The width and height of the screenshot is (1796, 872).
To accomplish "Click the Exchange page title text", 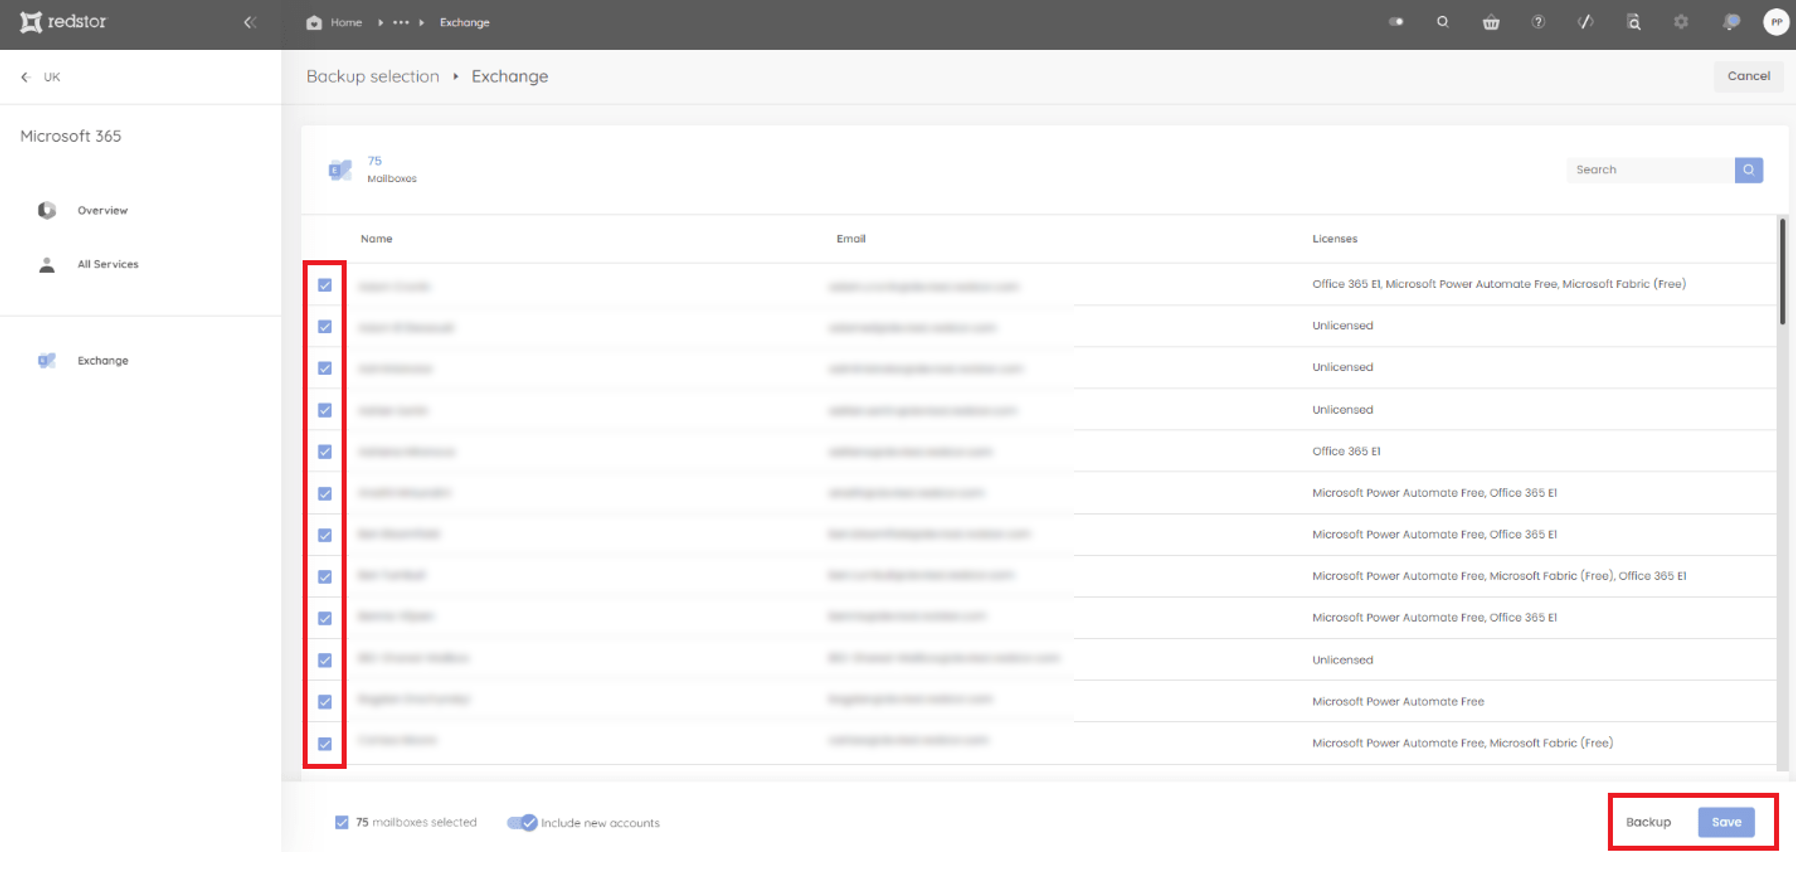I will pos(510,76).
